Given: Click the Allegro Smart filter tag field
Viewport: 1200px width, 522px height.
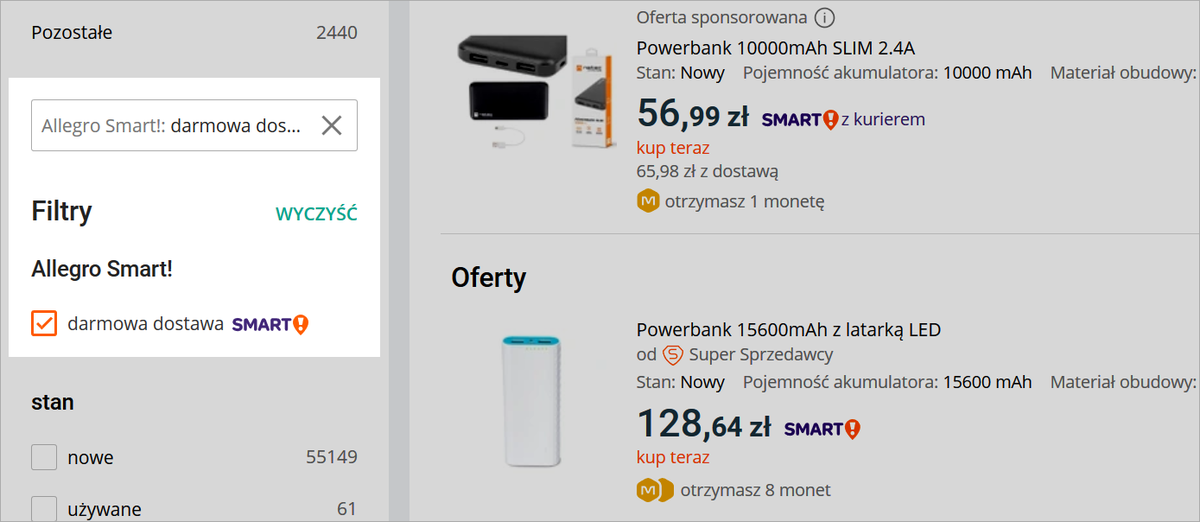Looking at the screenshot, I should coord(170,126).
